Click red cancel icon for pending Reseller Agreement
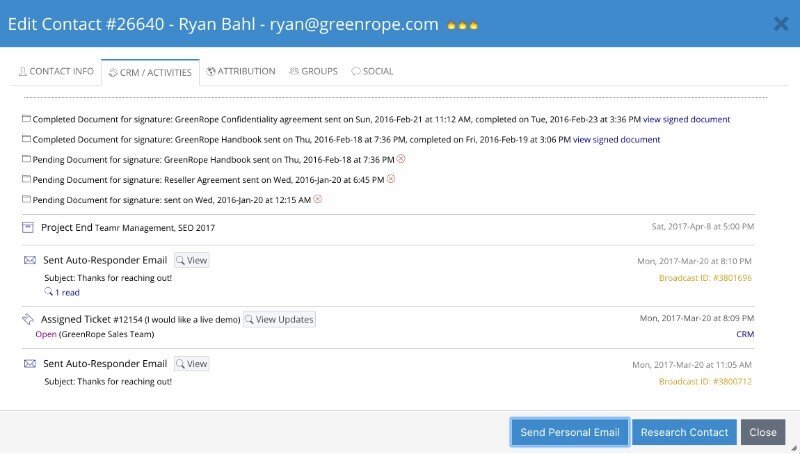This screenshot has width=800, height=454. [x=391, y=179]
